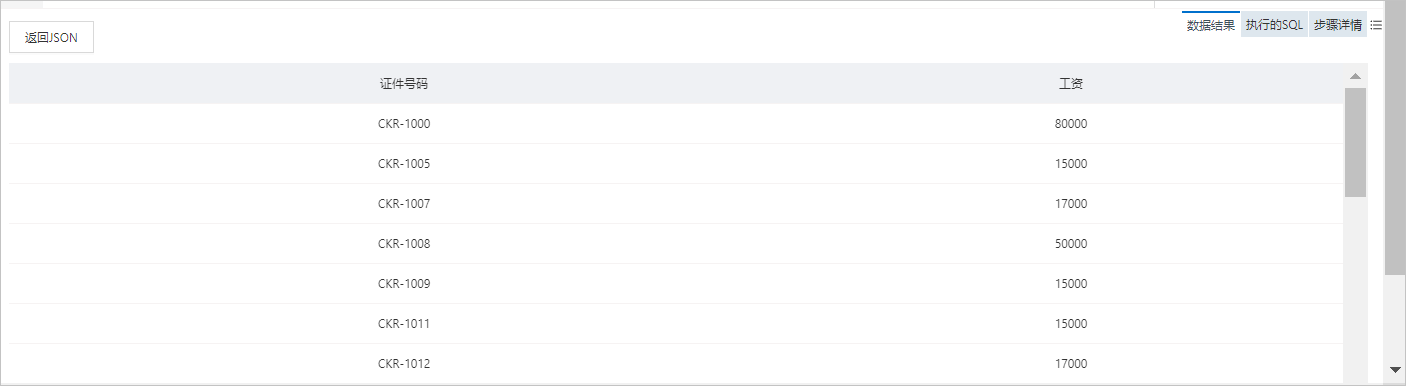The height and width of the screenshot is (386, 1406).
Task: Select the CKR-1009 cell
Action: pos(404,284)
